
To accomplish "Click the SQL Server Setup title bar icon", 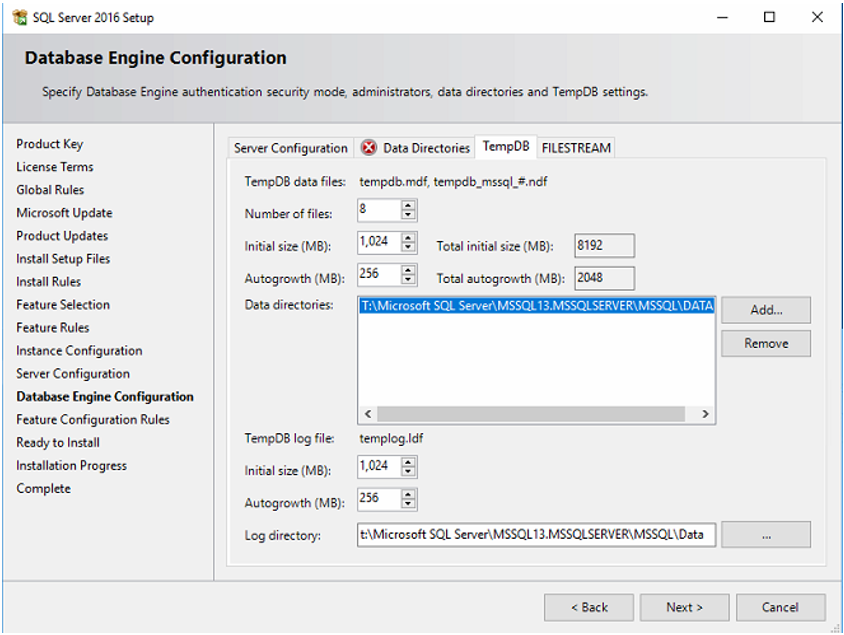I will tap(19, 17).
